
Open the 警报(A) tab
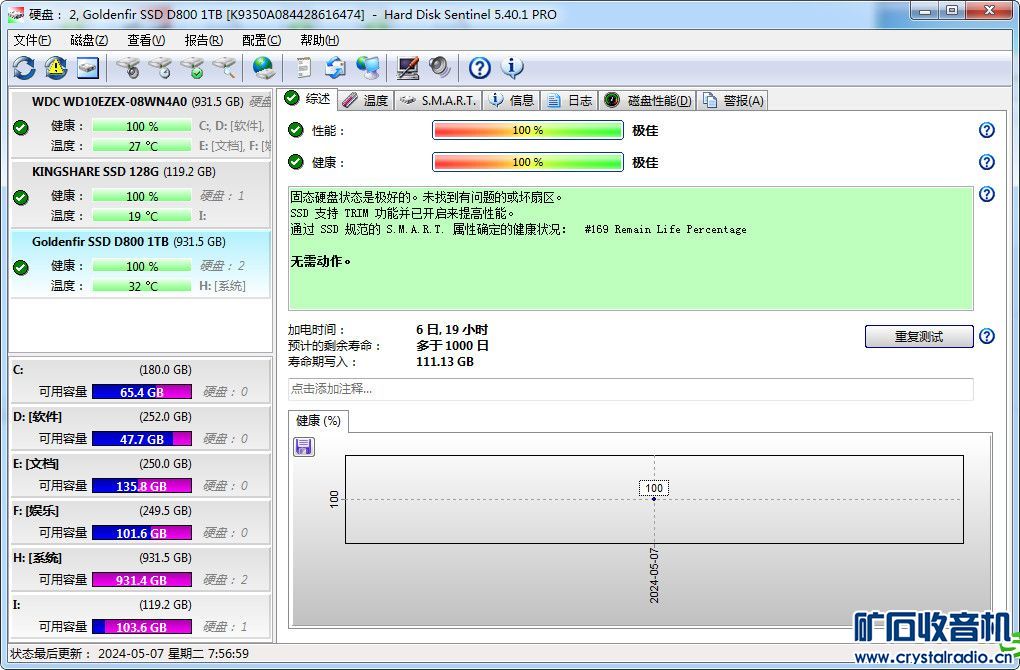point(732,100)
